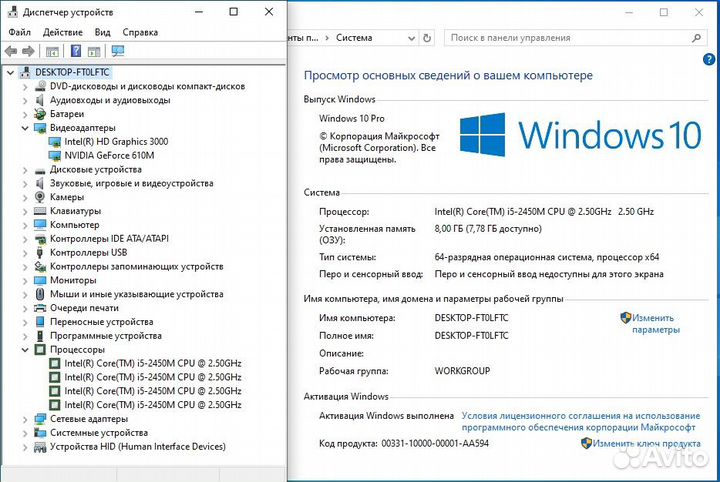Select the product code 00331-10000-00001-AA594
720x482 pixels.
click(x=435, y=443)
